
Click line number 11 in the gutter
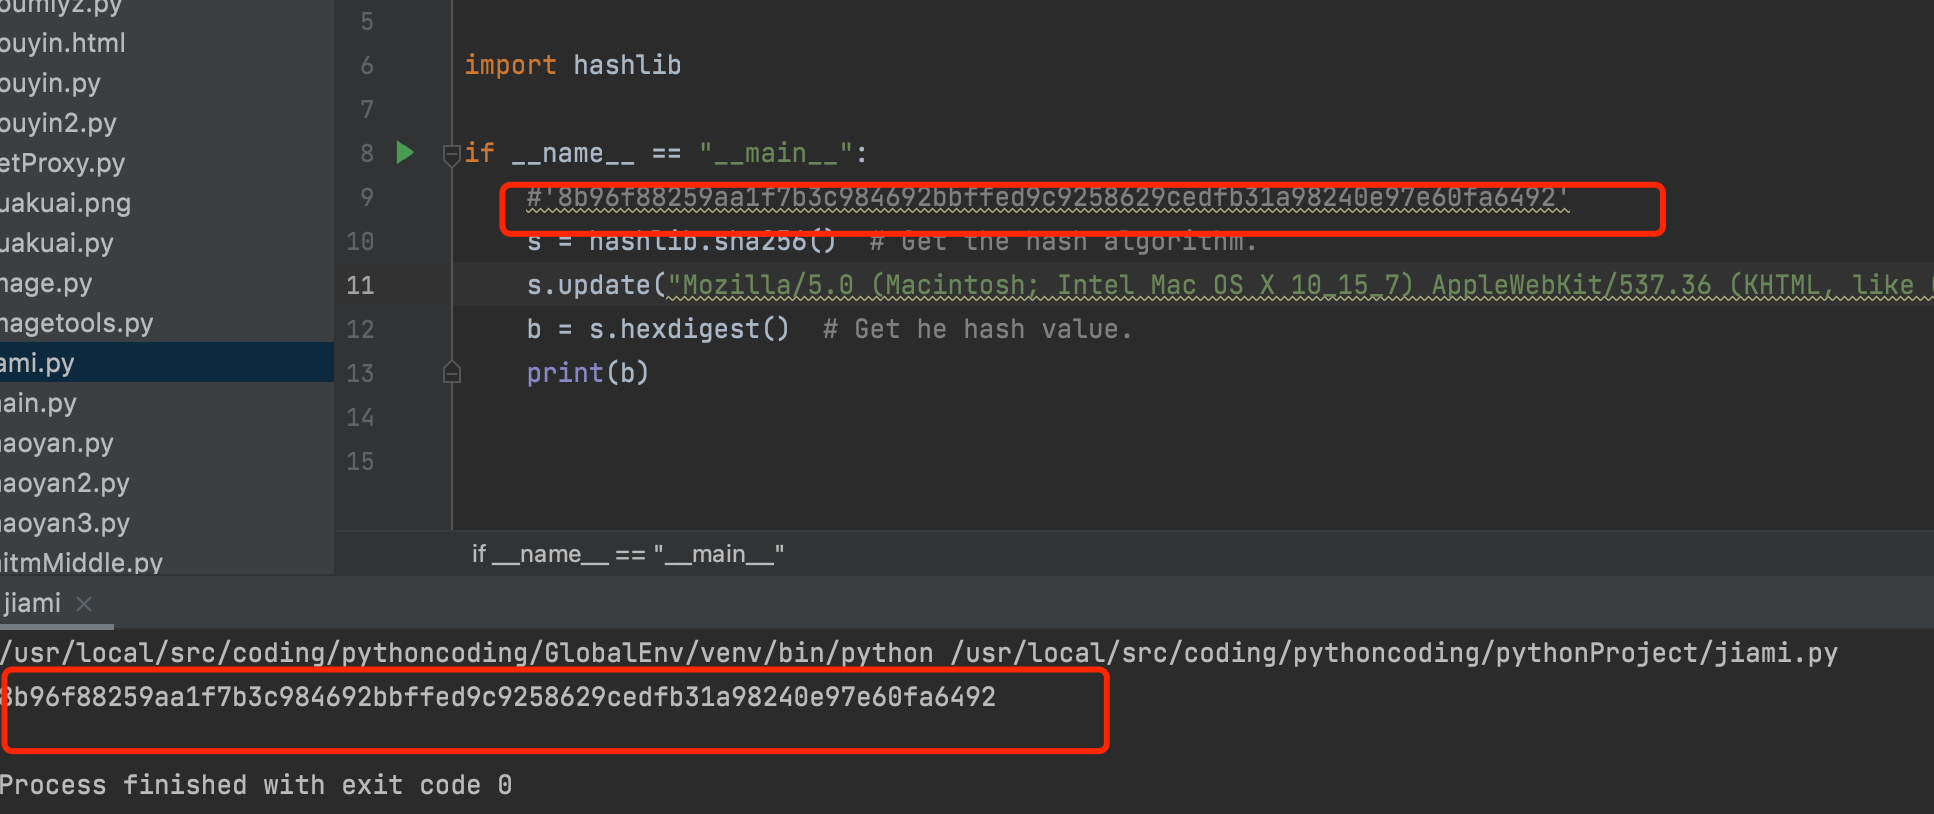(x=360, y=285)
